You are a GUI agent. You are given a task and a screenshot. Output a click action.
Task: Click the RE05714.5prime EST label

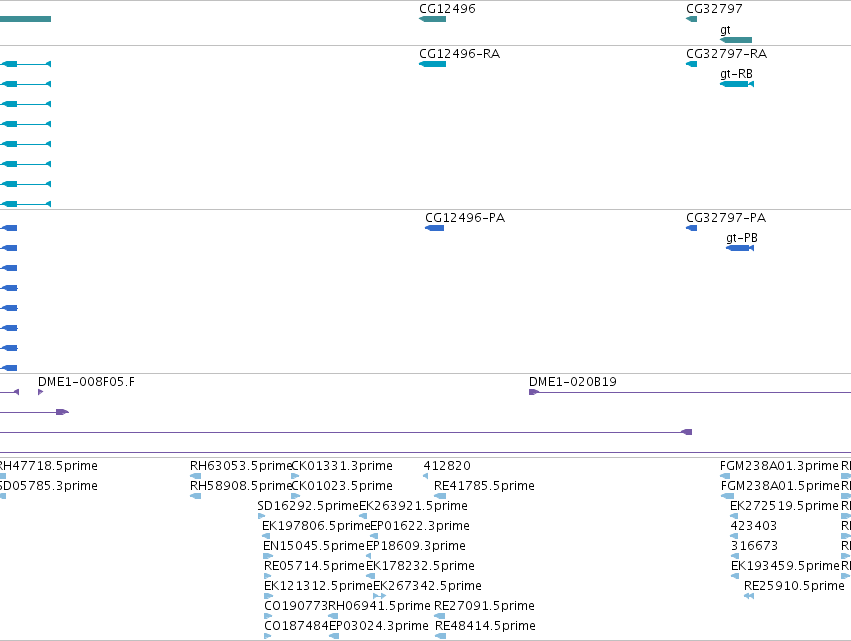click(x=315, y=566)
